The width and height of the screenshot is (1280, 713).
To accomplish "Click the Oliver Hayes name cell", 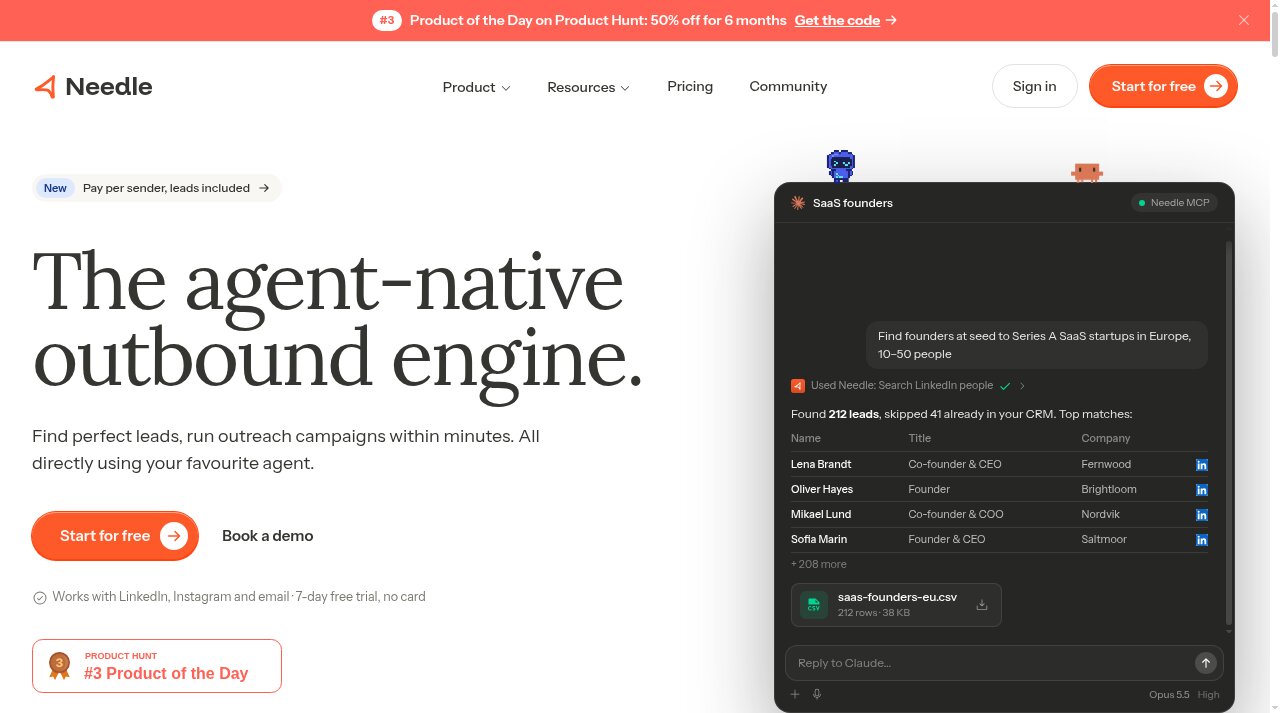I will click(x=822, y=489).
